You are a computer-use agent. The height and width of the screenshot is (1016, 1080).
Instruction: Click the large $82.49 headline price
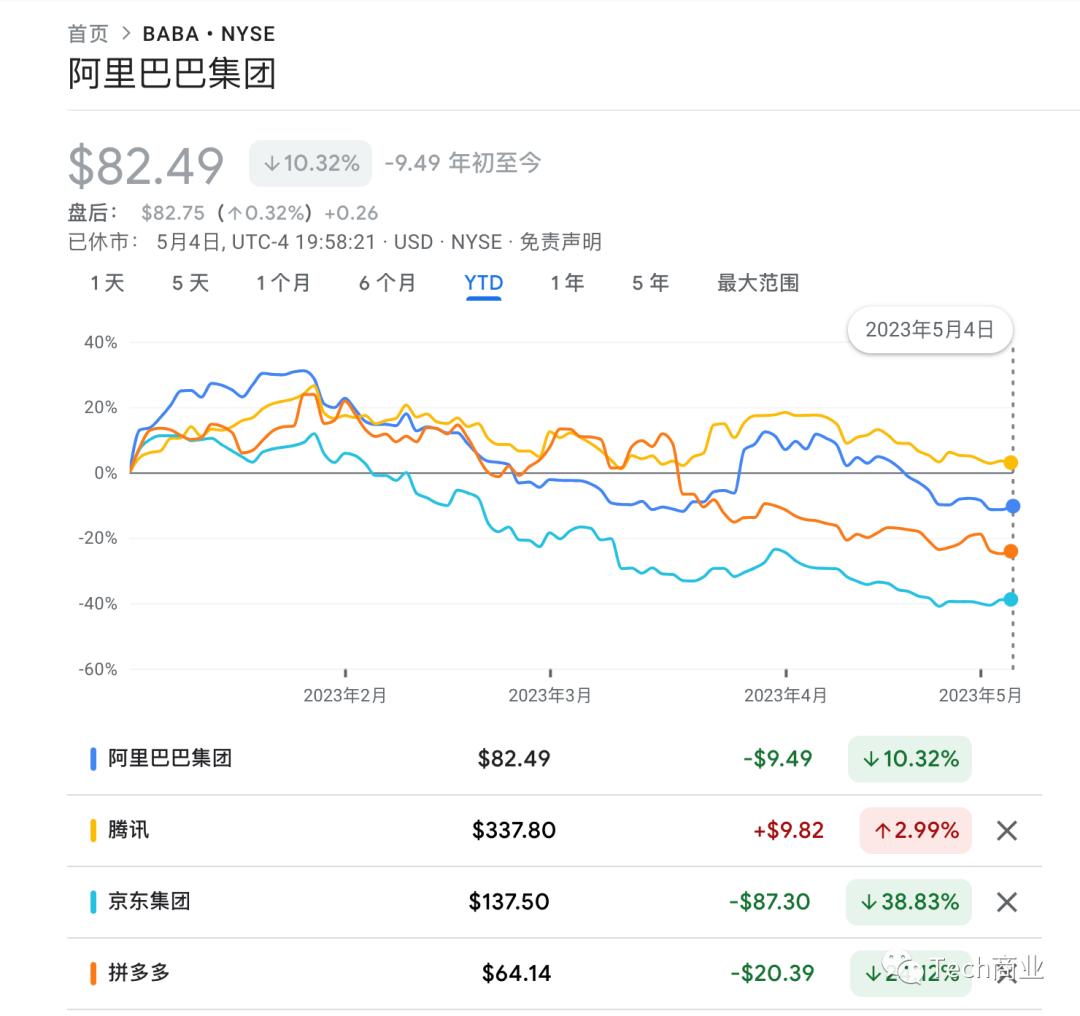pos(146,165)
